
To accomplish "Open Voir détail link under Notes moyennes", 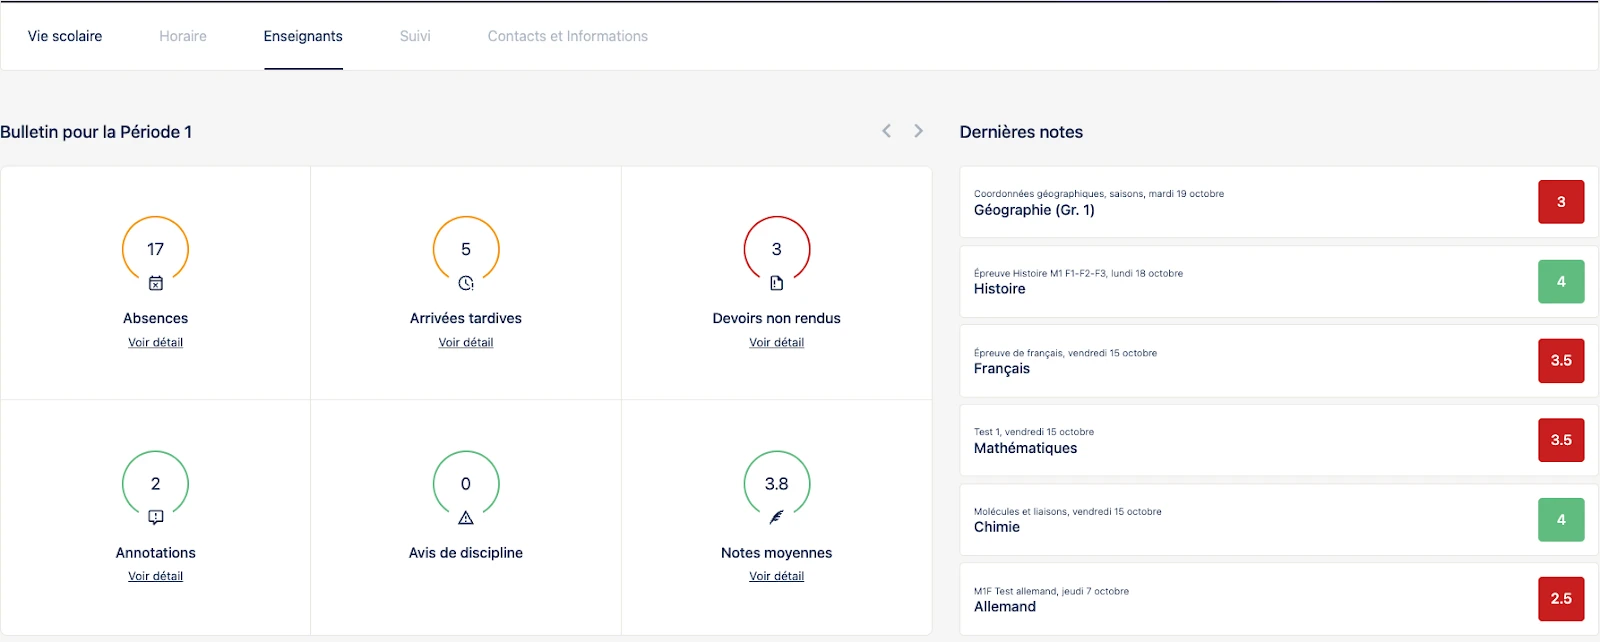I will click(777, 576).
